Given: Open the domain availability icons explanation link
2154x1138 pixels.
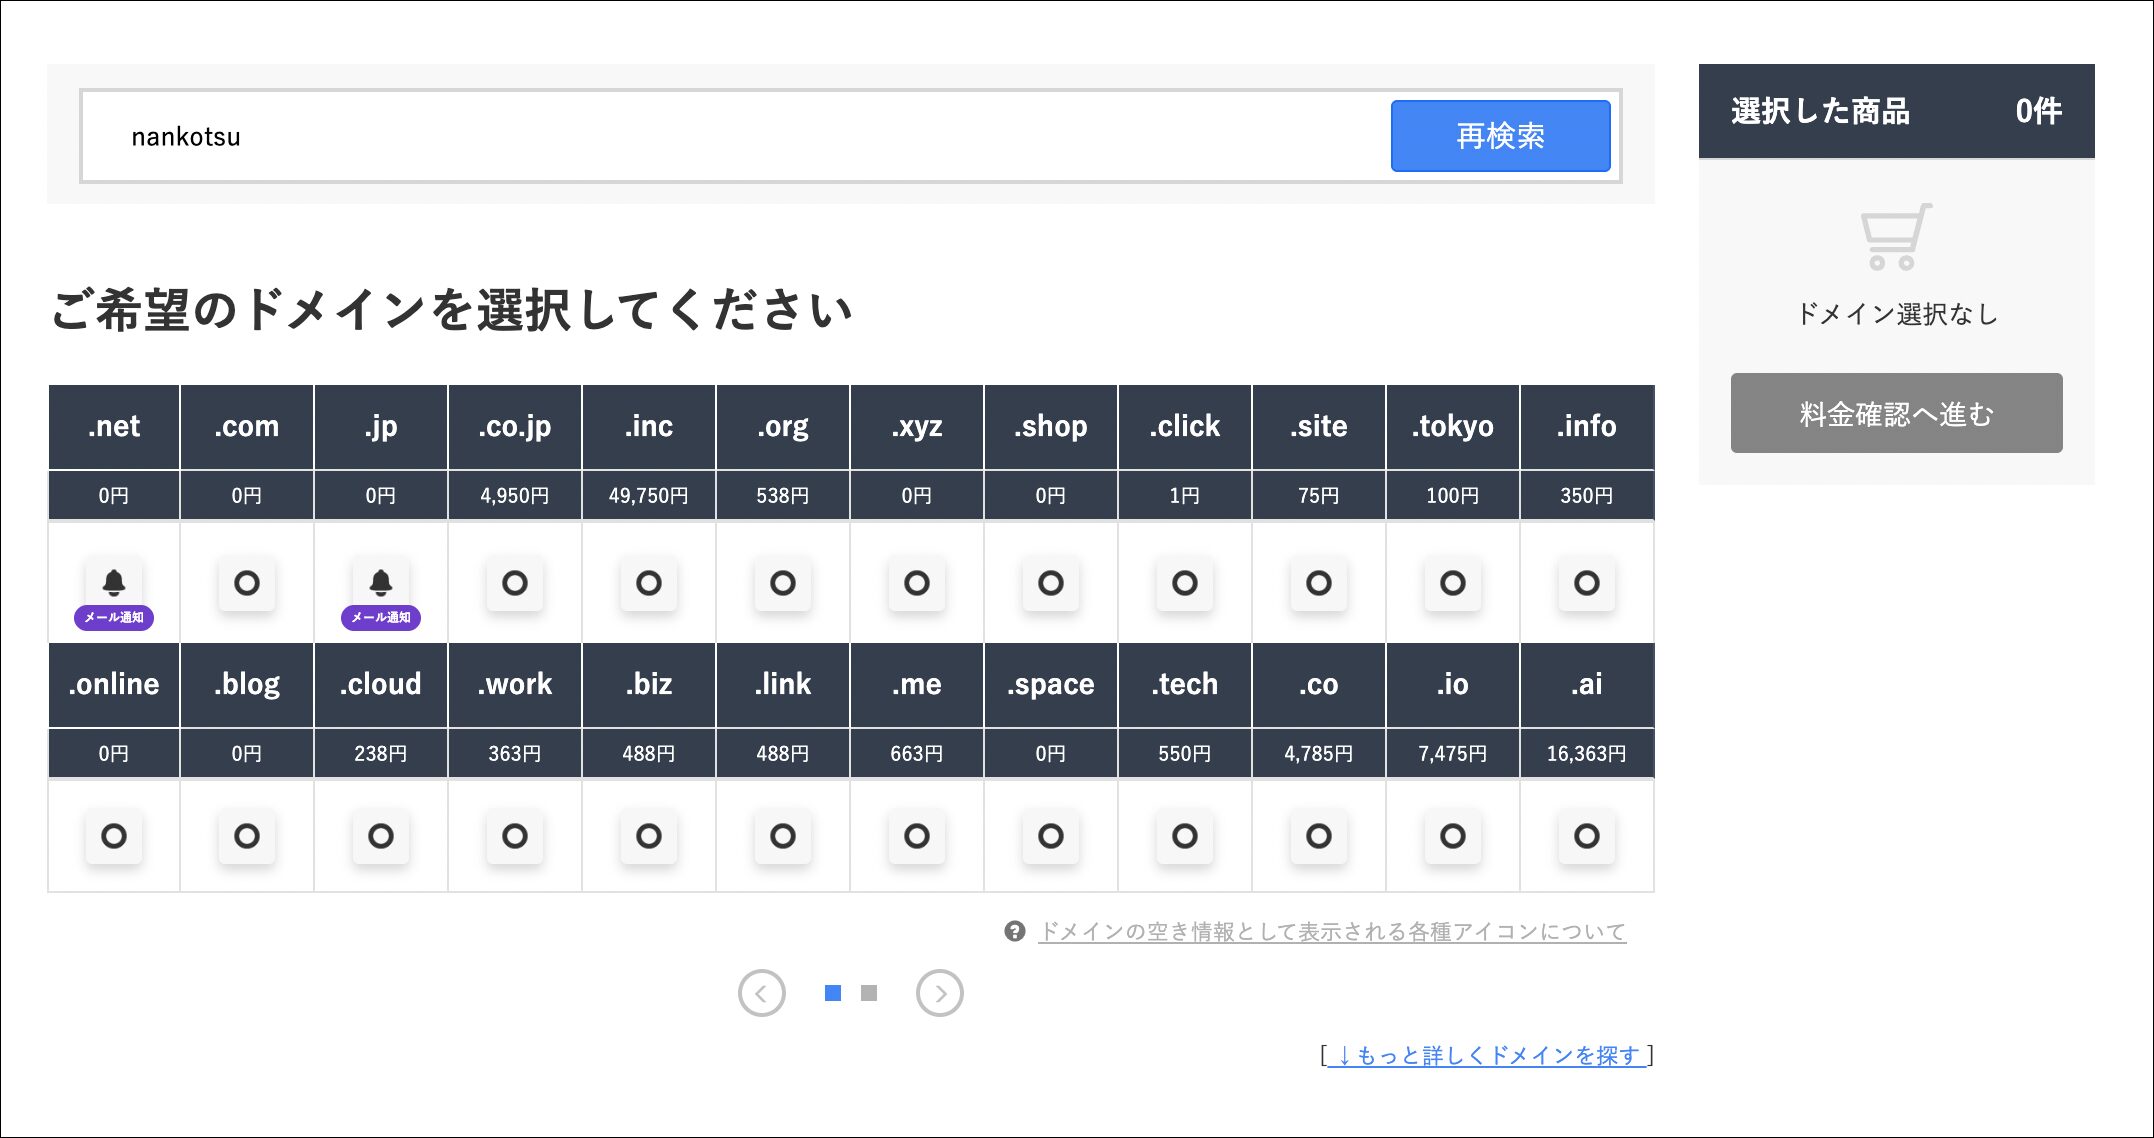Looking at the screenshot, I should (x=1331, y=932).
